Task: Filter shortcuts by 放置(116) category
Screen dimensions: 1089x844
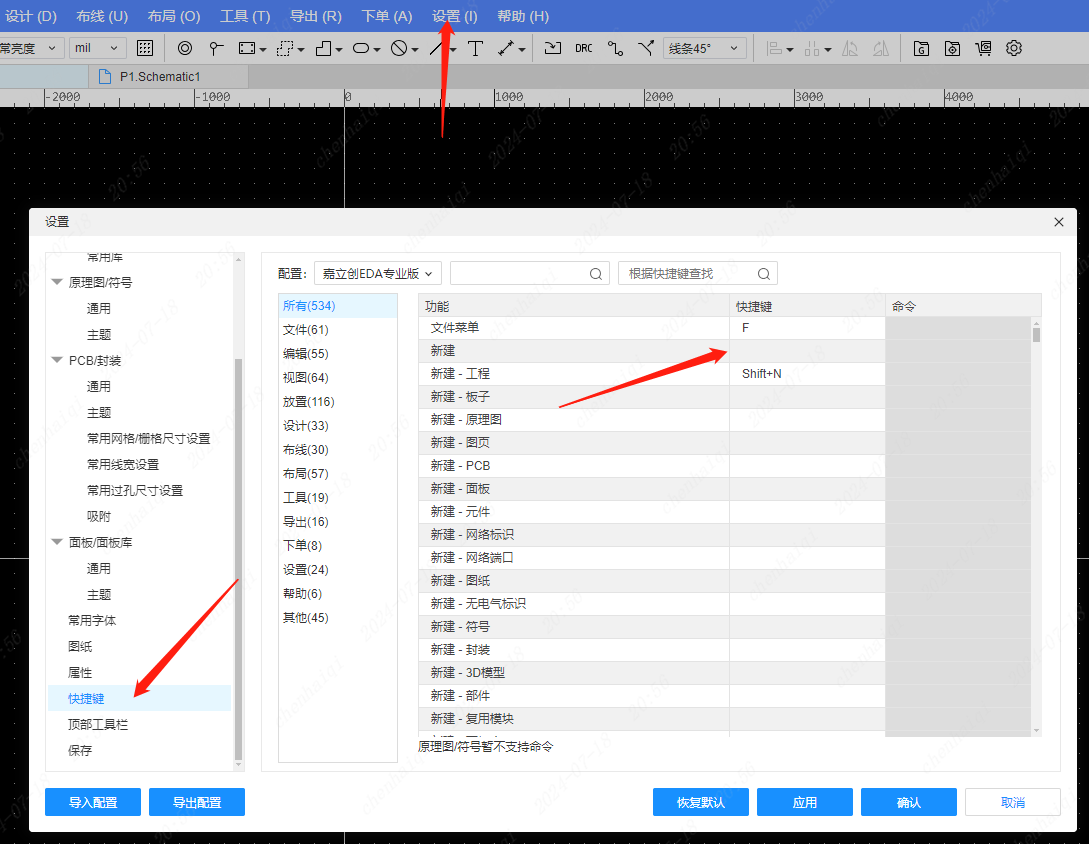Action: tap(308, 402)
